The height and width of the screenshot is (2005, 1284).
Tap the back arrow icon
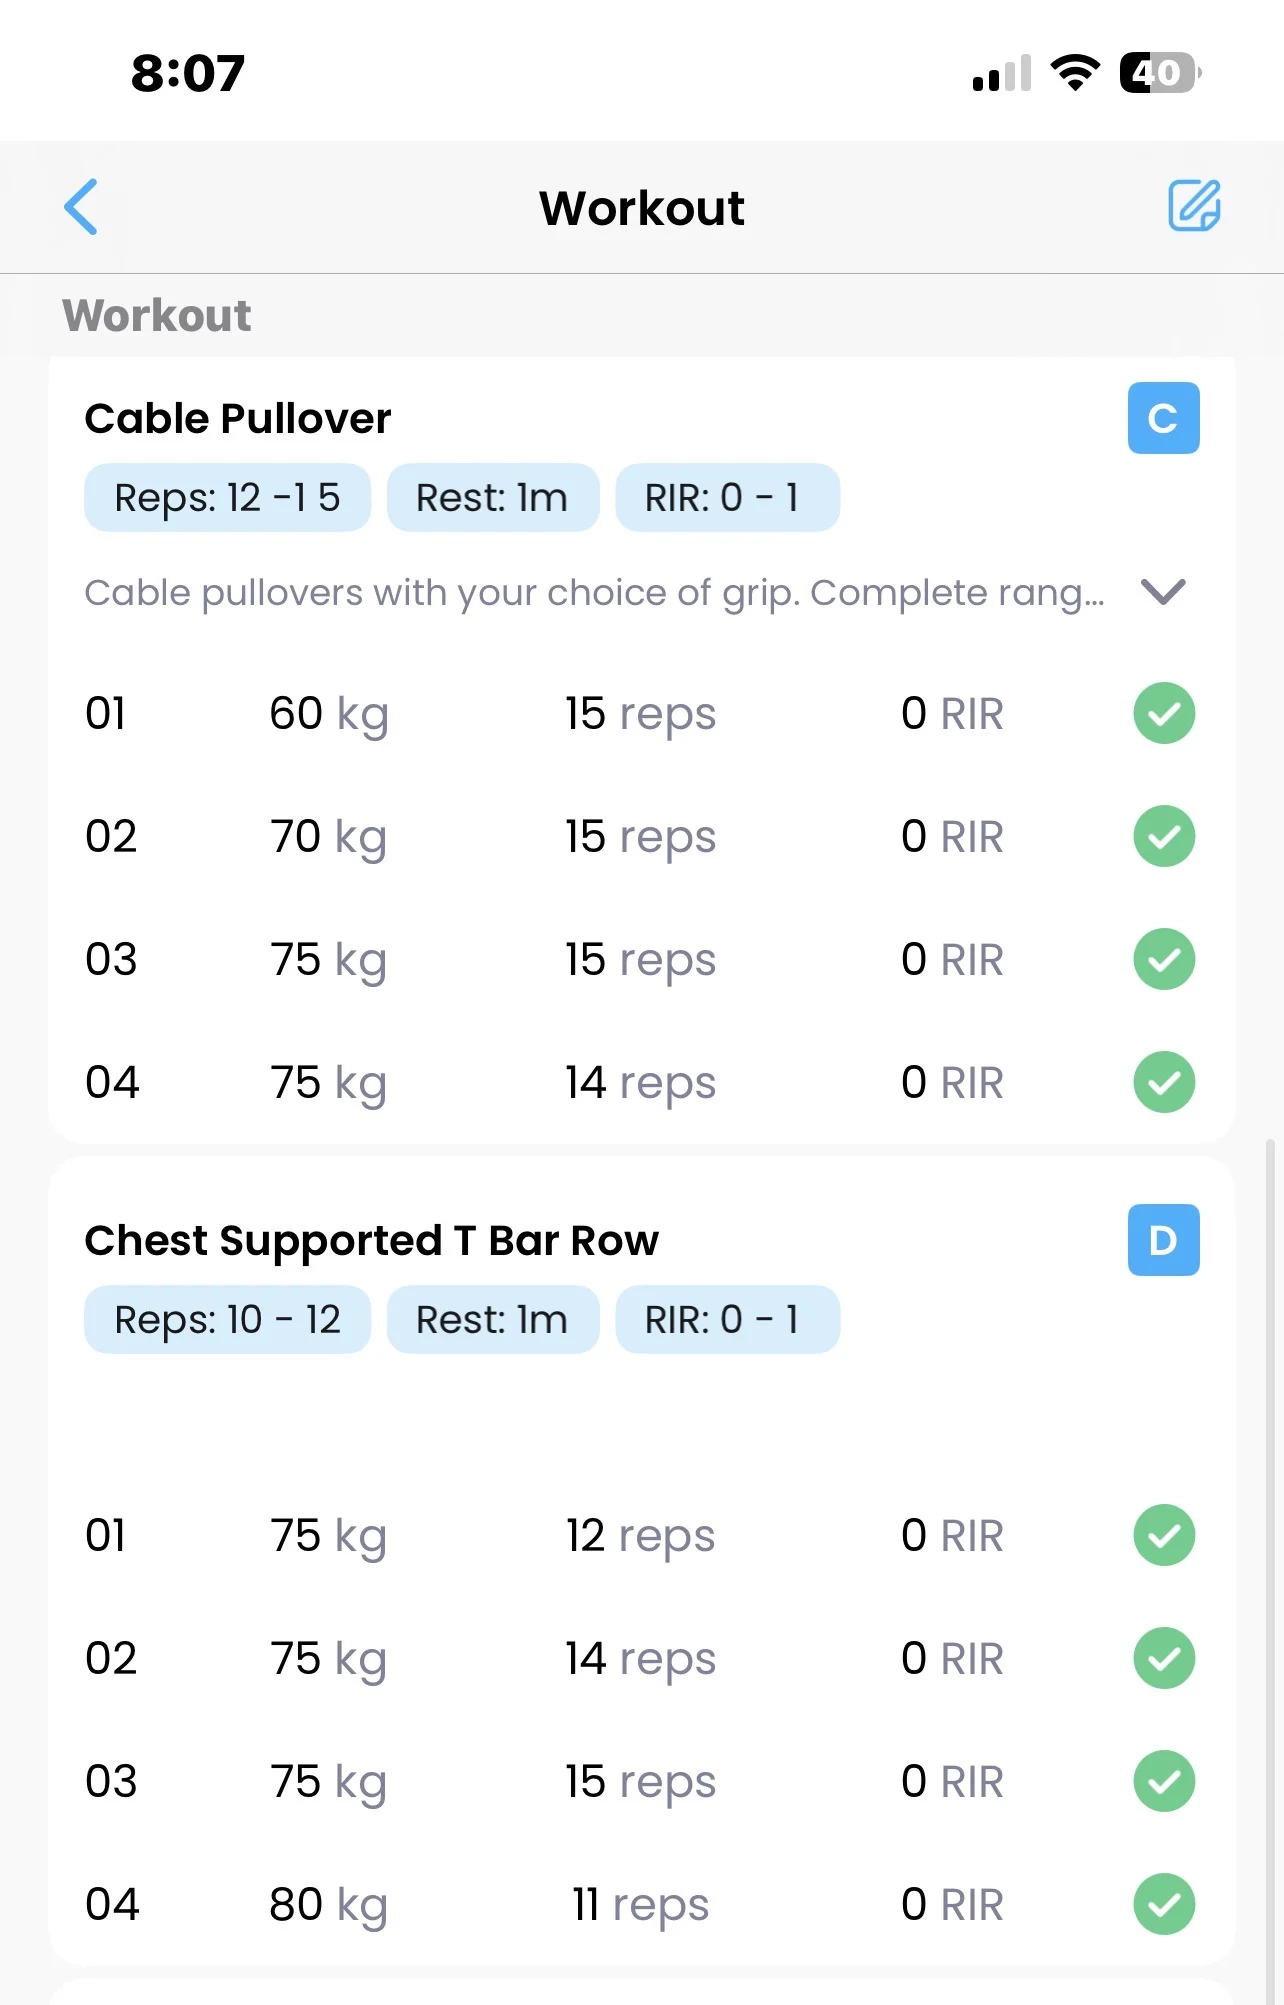tap(81, 207)
